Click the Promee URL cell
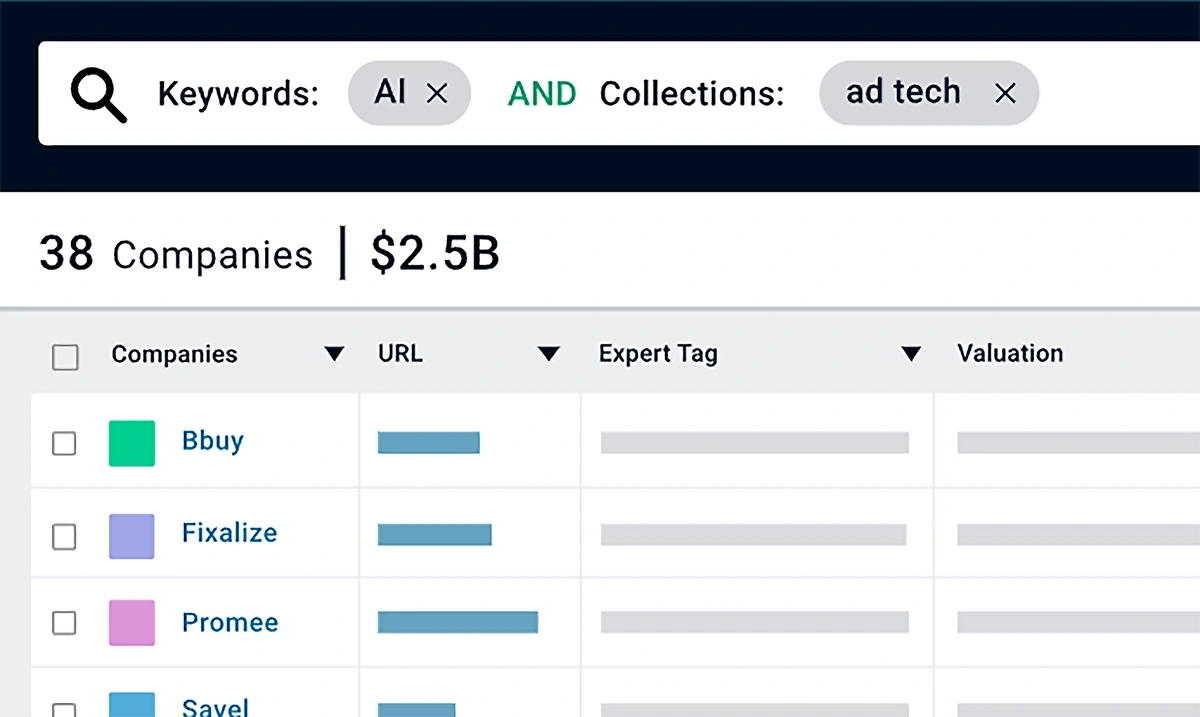Image resolution: width=1200 pixels, height=717 pixels. pyautogui.click(x=470, y=622)
